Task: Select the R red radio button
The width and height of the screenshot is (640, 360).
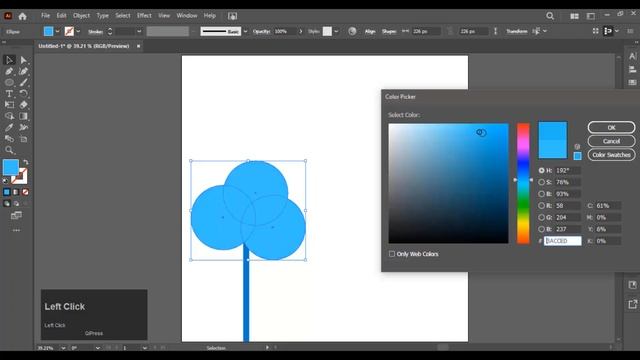Action: point(541,206)
